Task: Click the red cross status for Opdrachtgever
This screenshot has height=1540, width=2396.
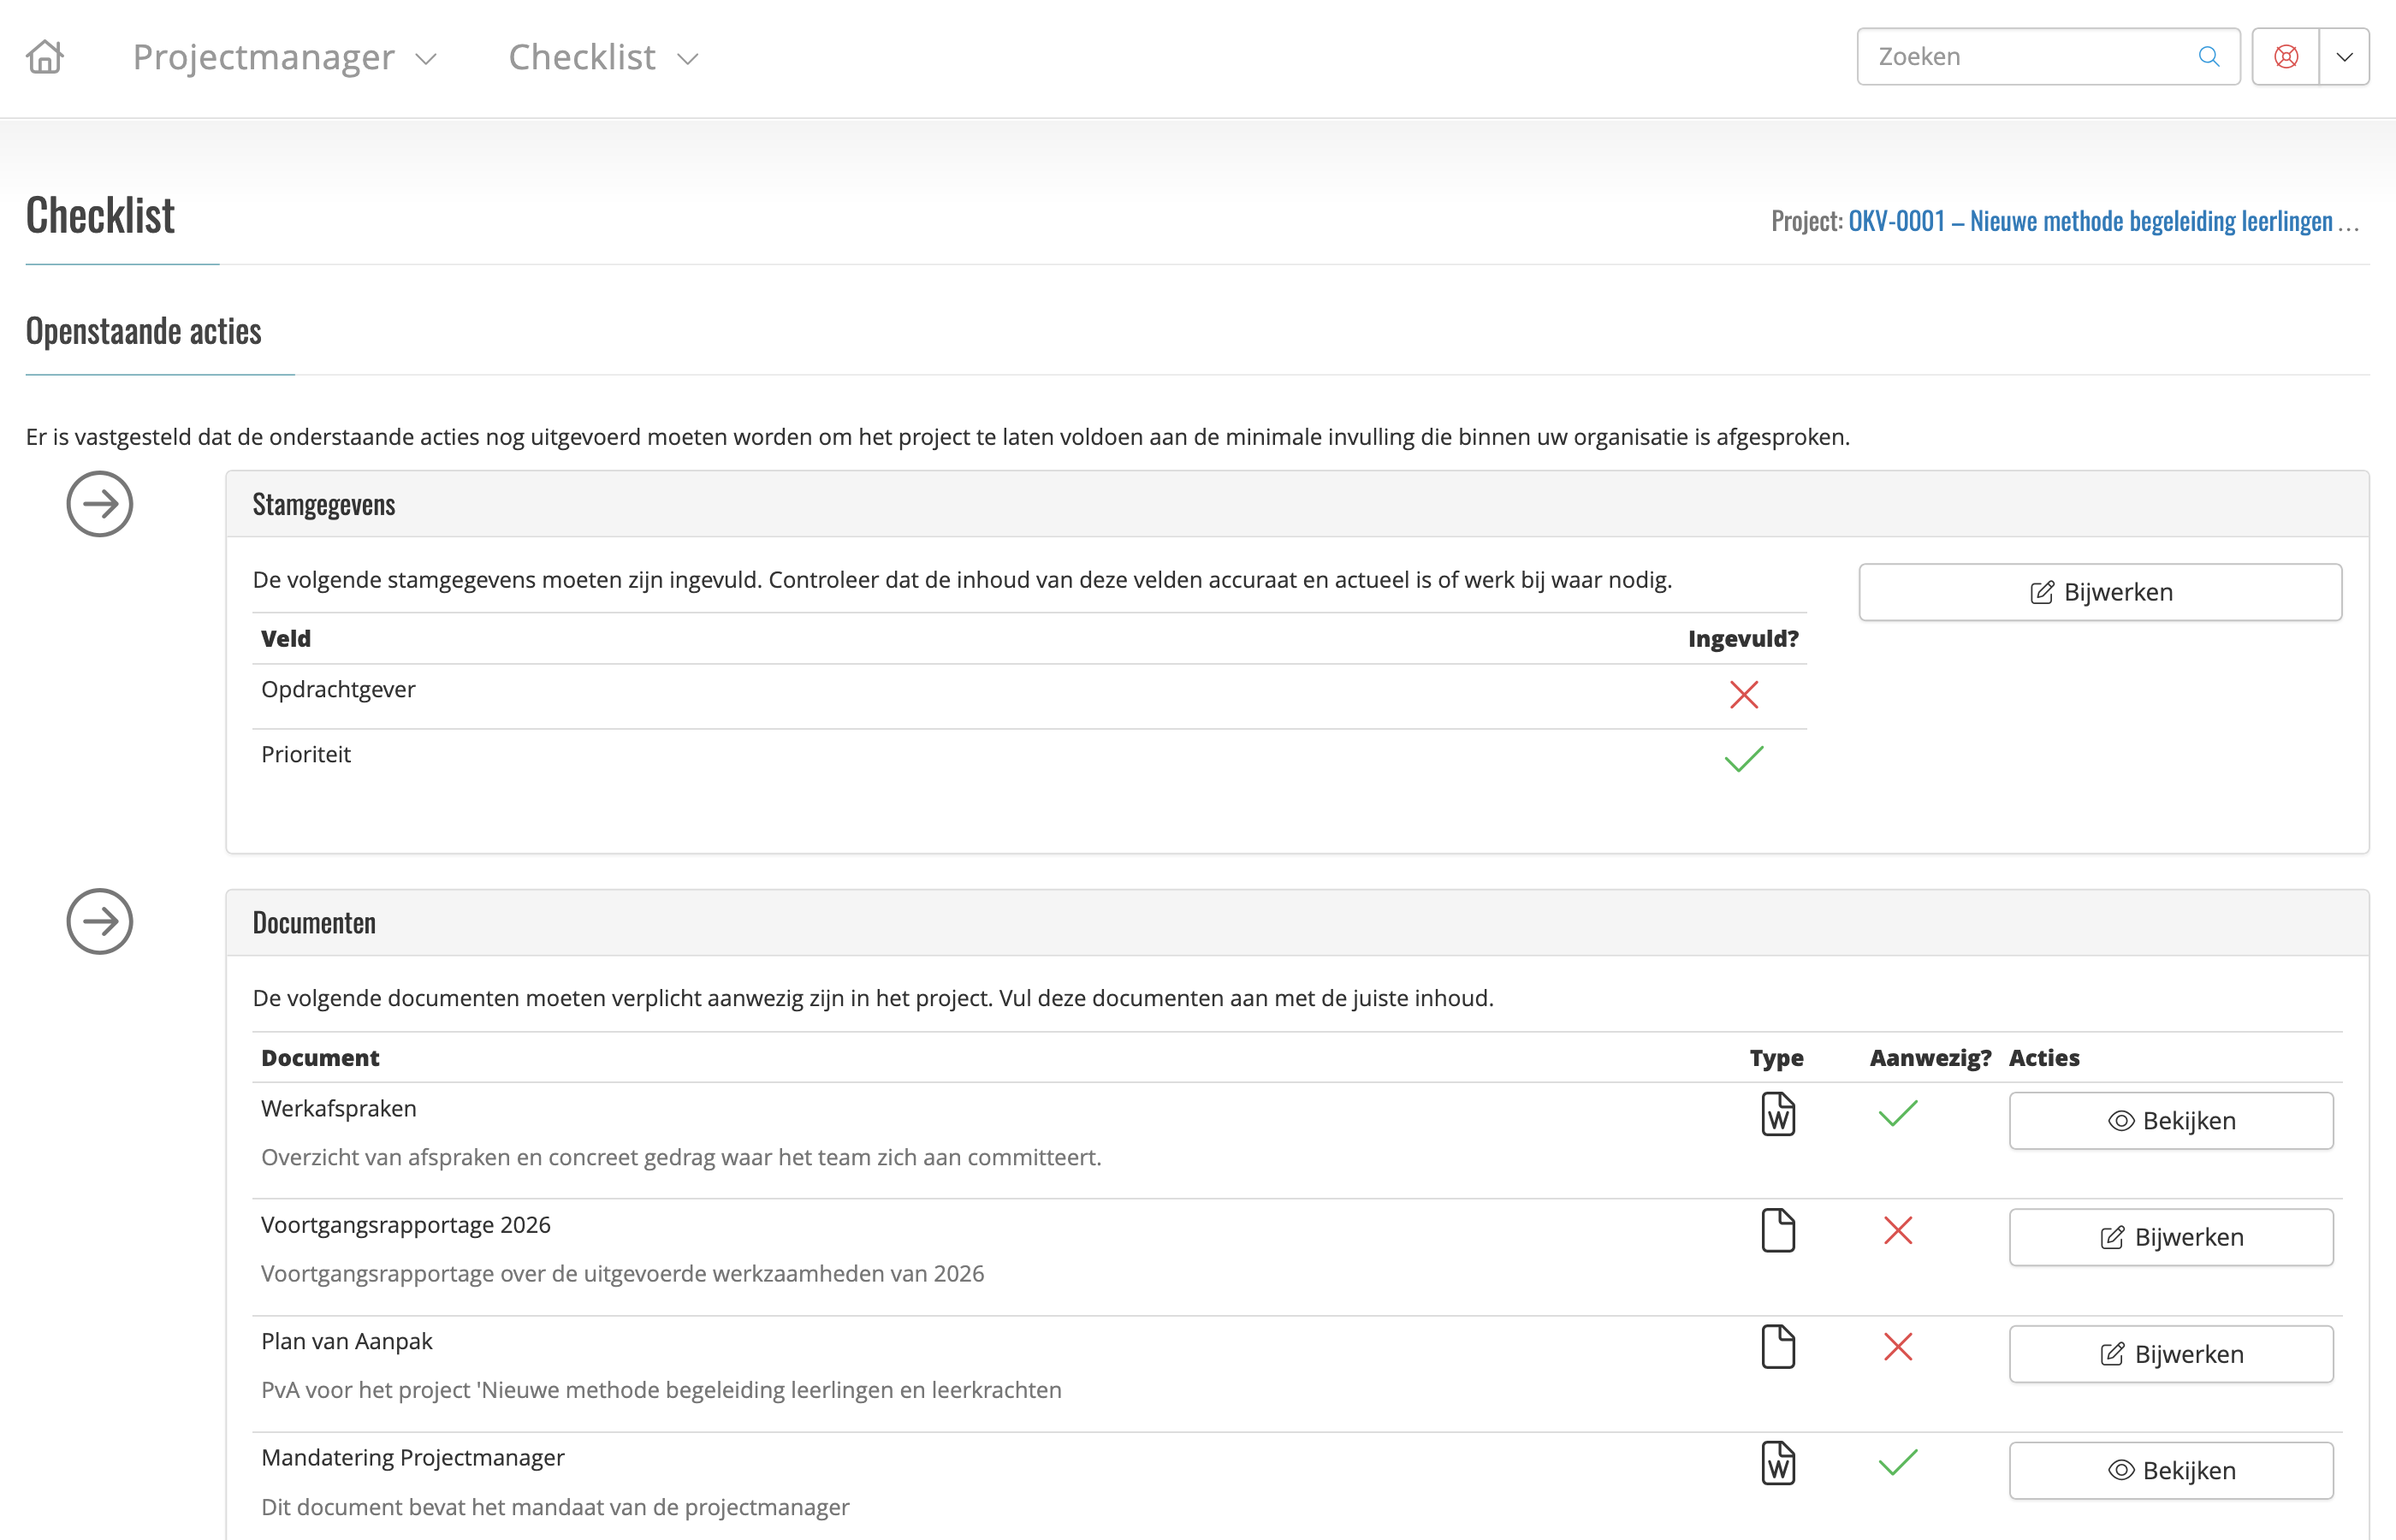Action: pyautogui.click(x=1744, y=694)
